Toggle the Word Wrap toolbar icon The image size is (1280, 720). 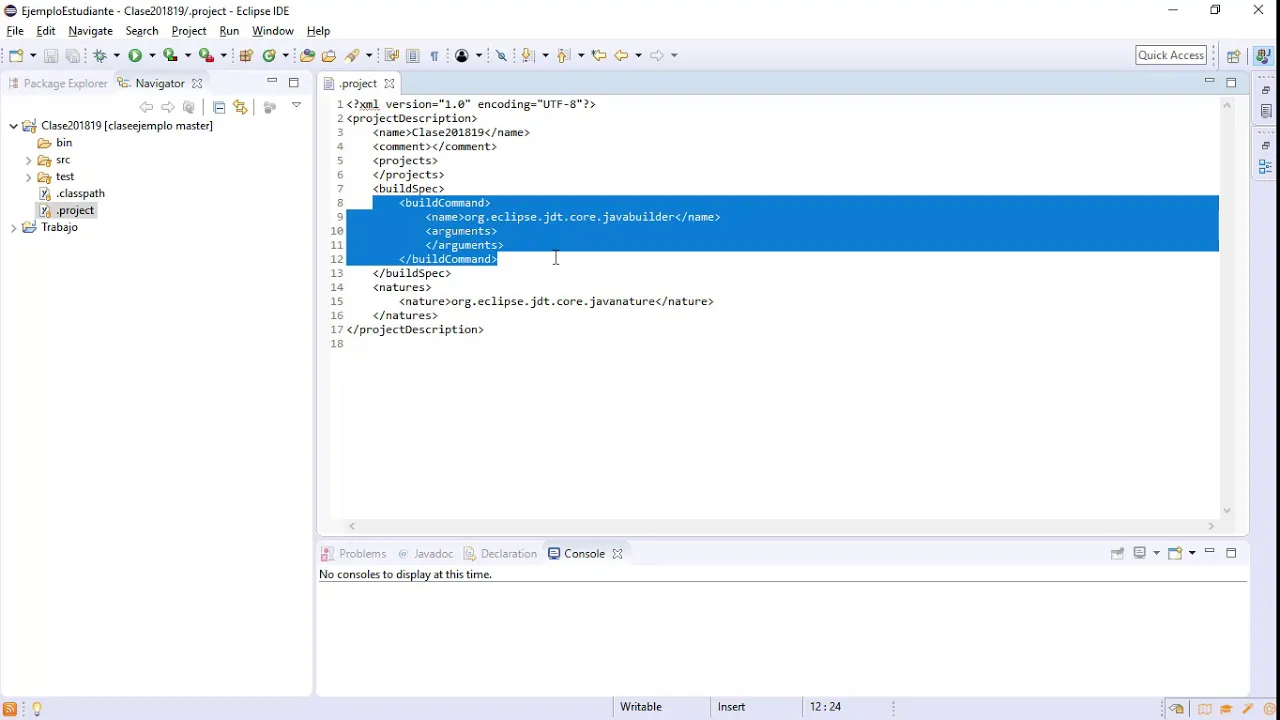tap(391, 56)
